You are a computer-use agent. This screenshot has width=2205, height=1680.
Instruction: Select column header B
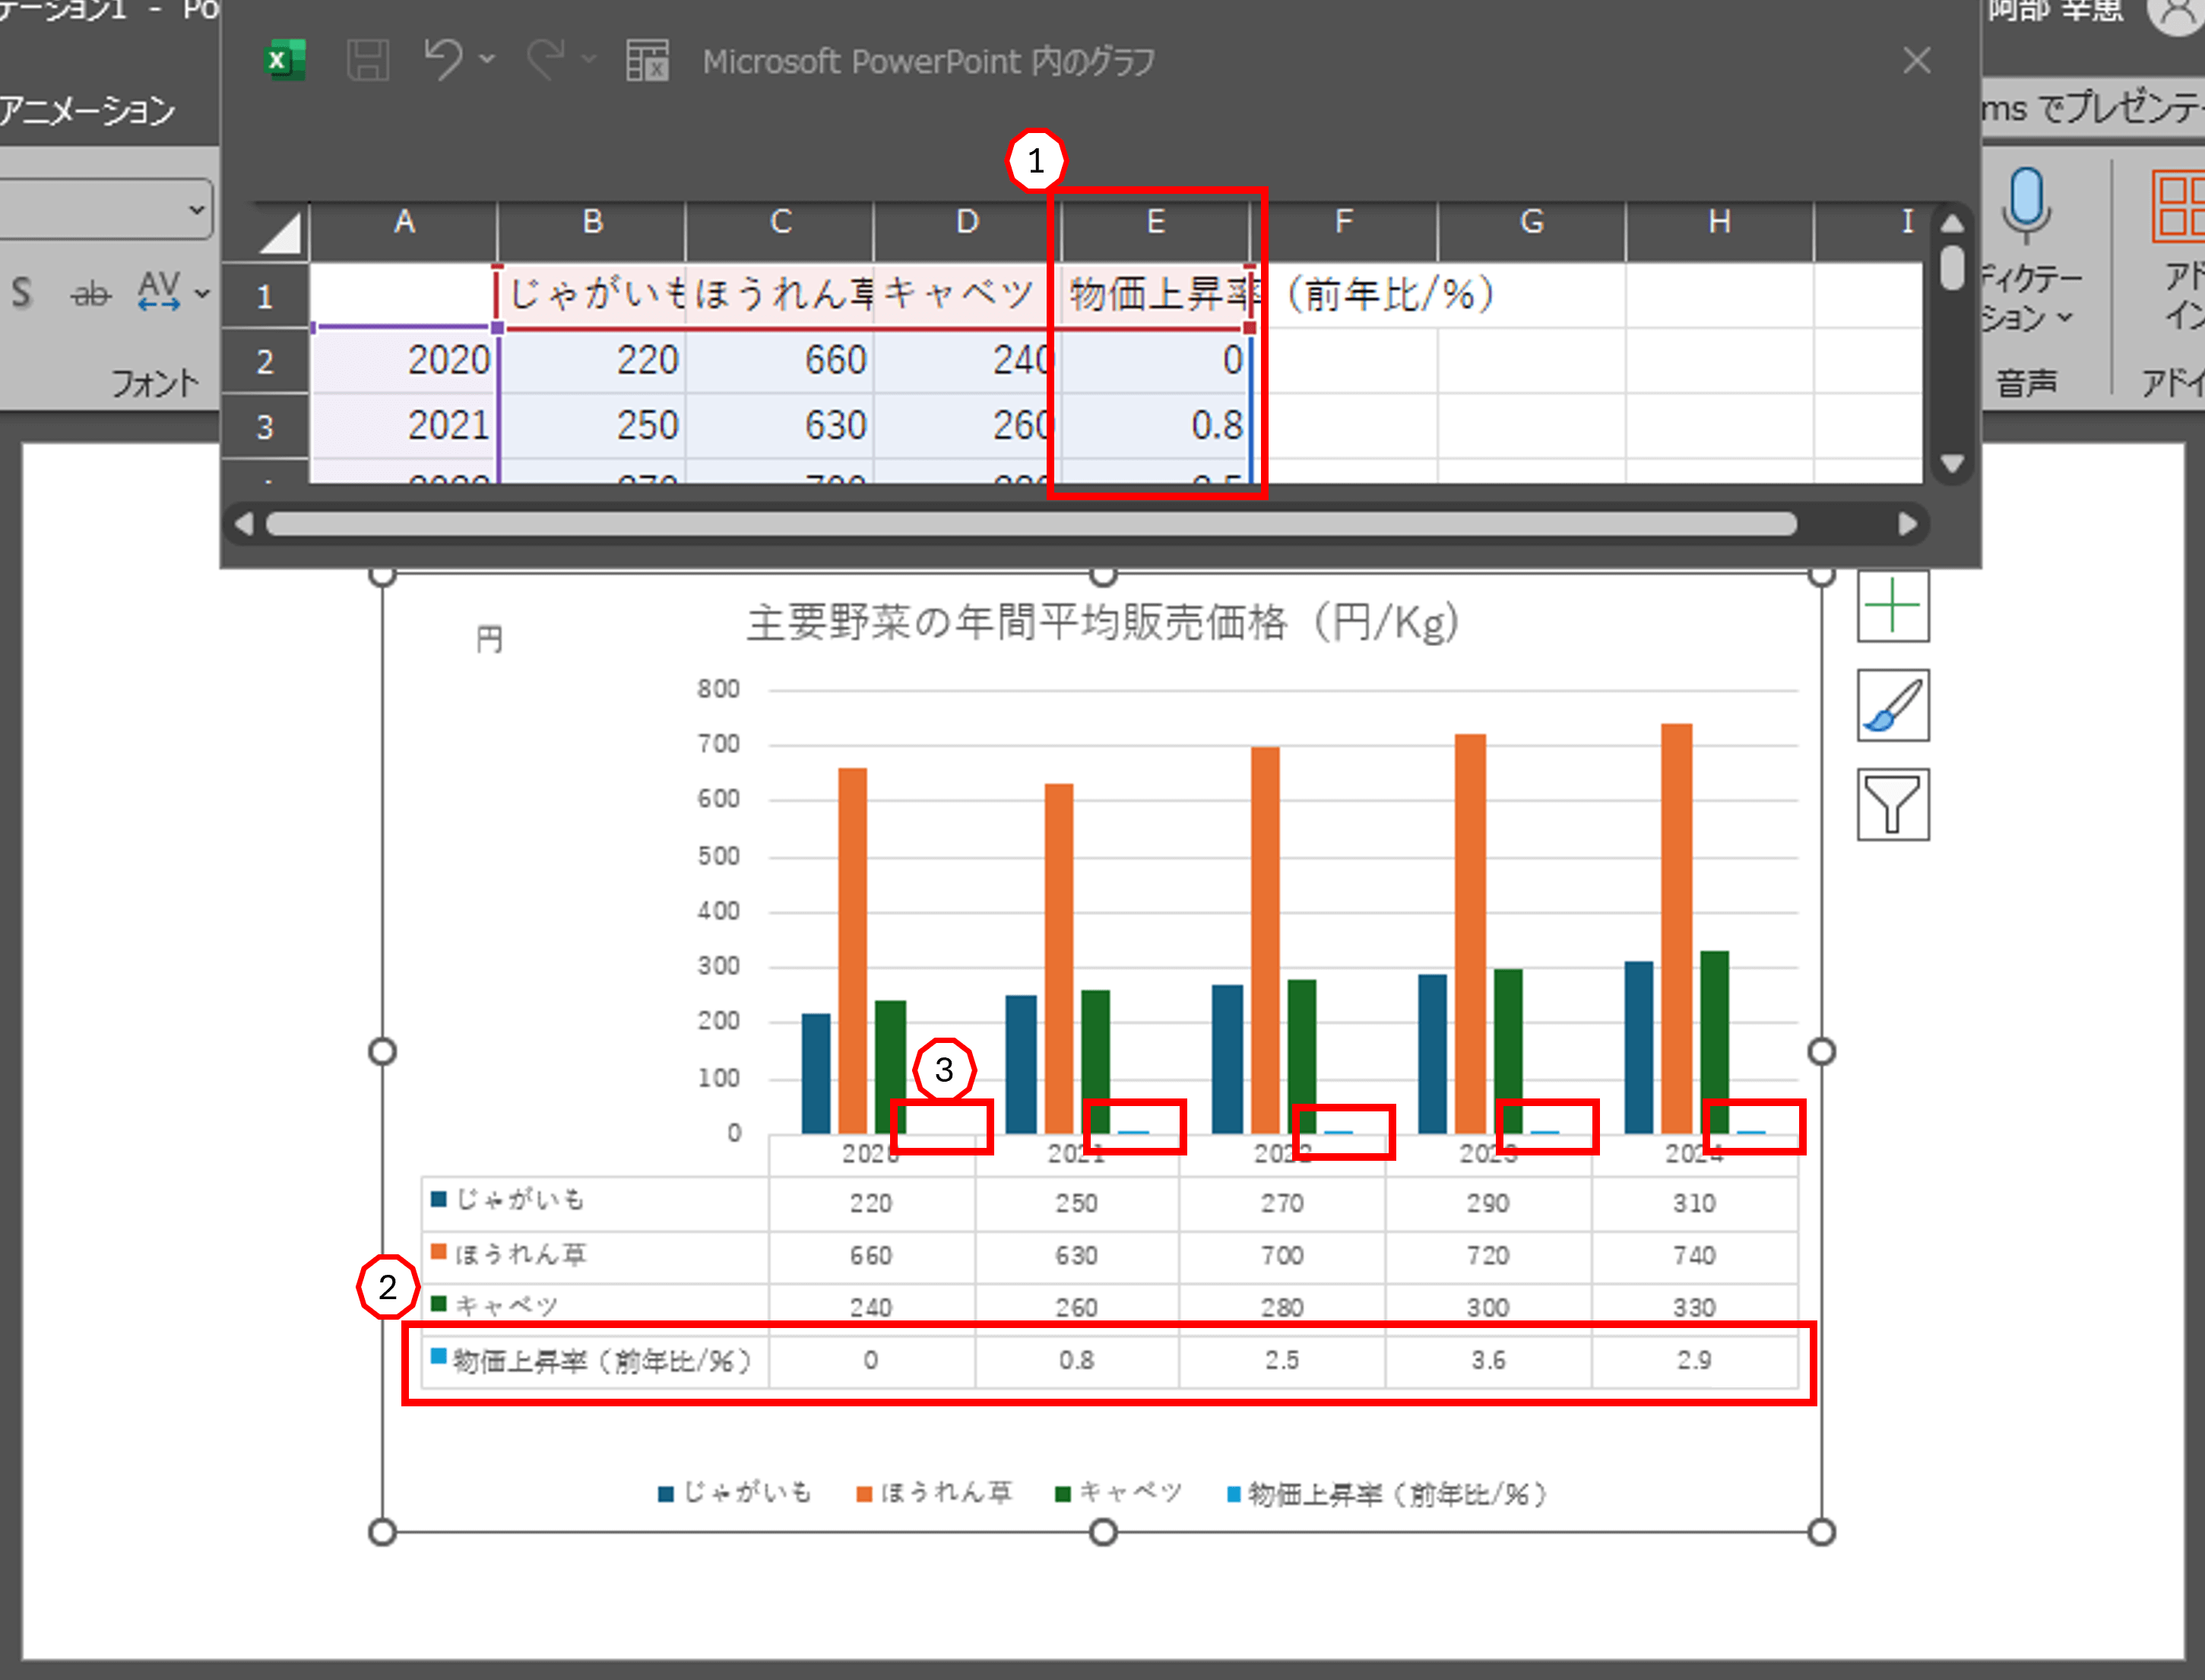[x=592, y=222]
